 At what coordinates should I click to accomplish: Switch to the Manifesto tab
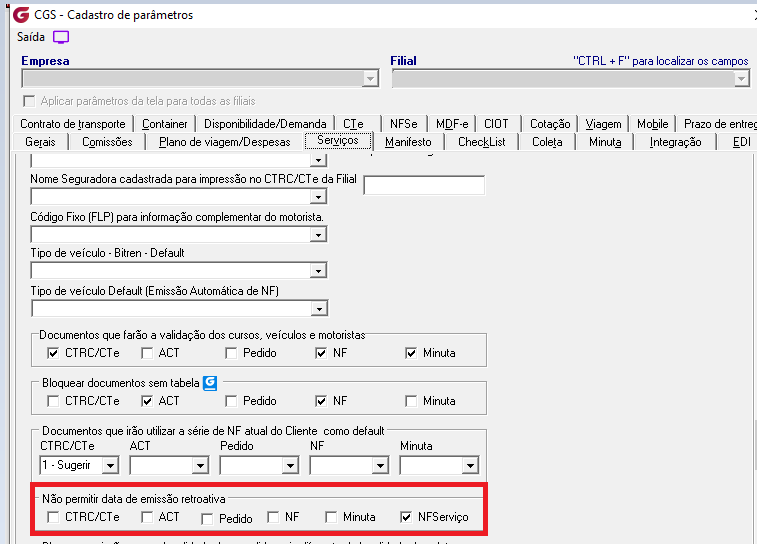click(408, 142)
